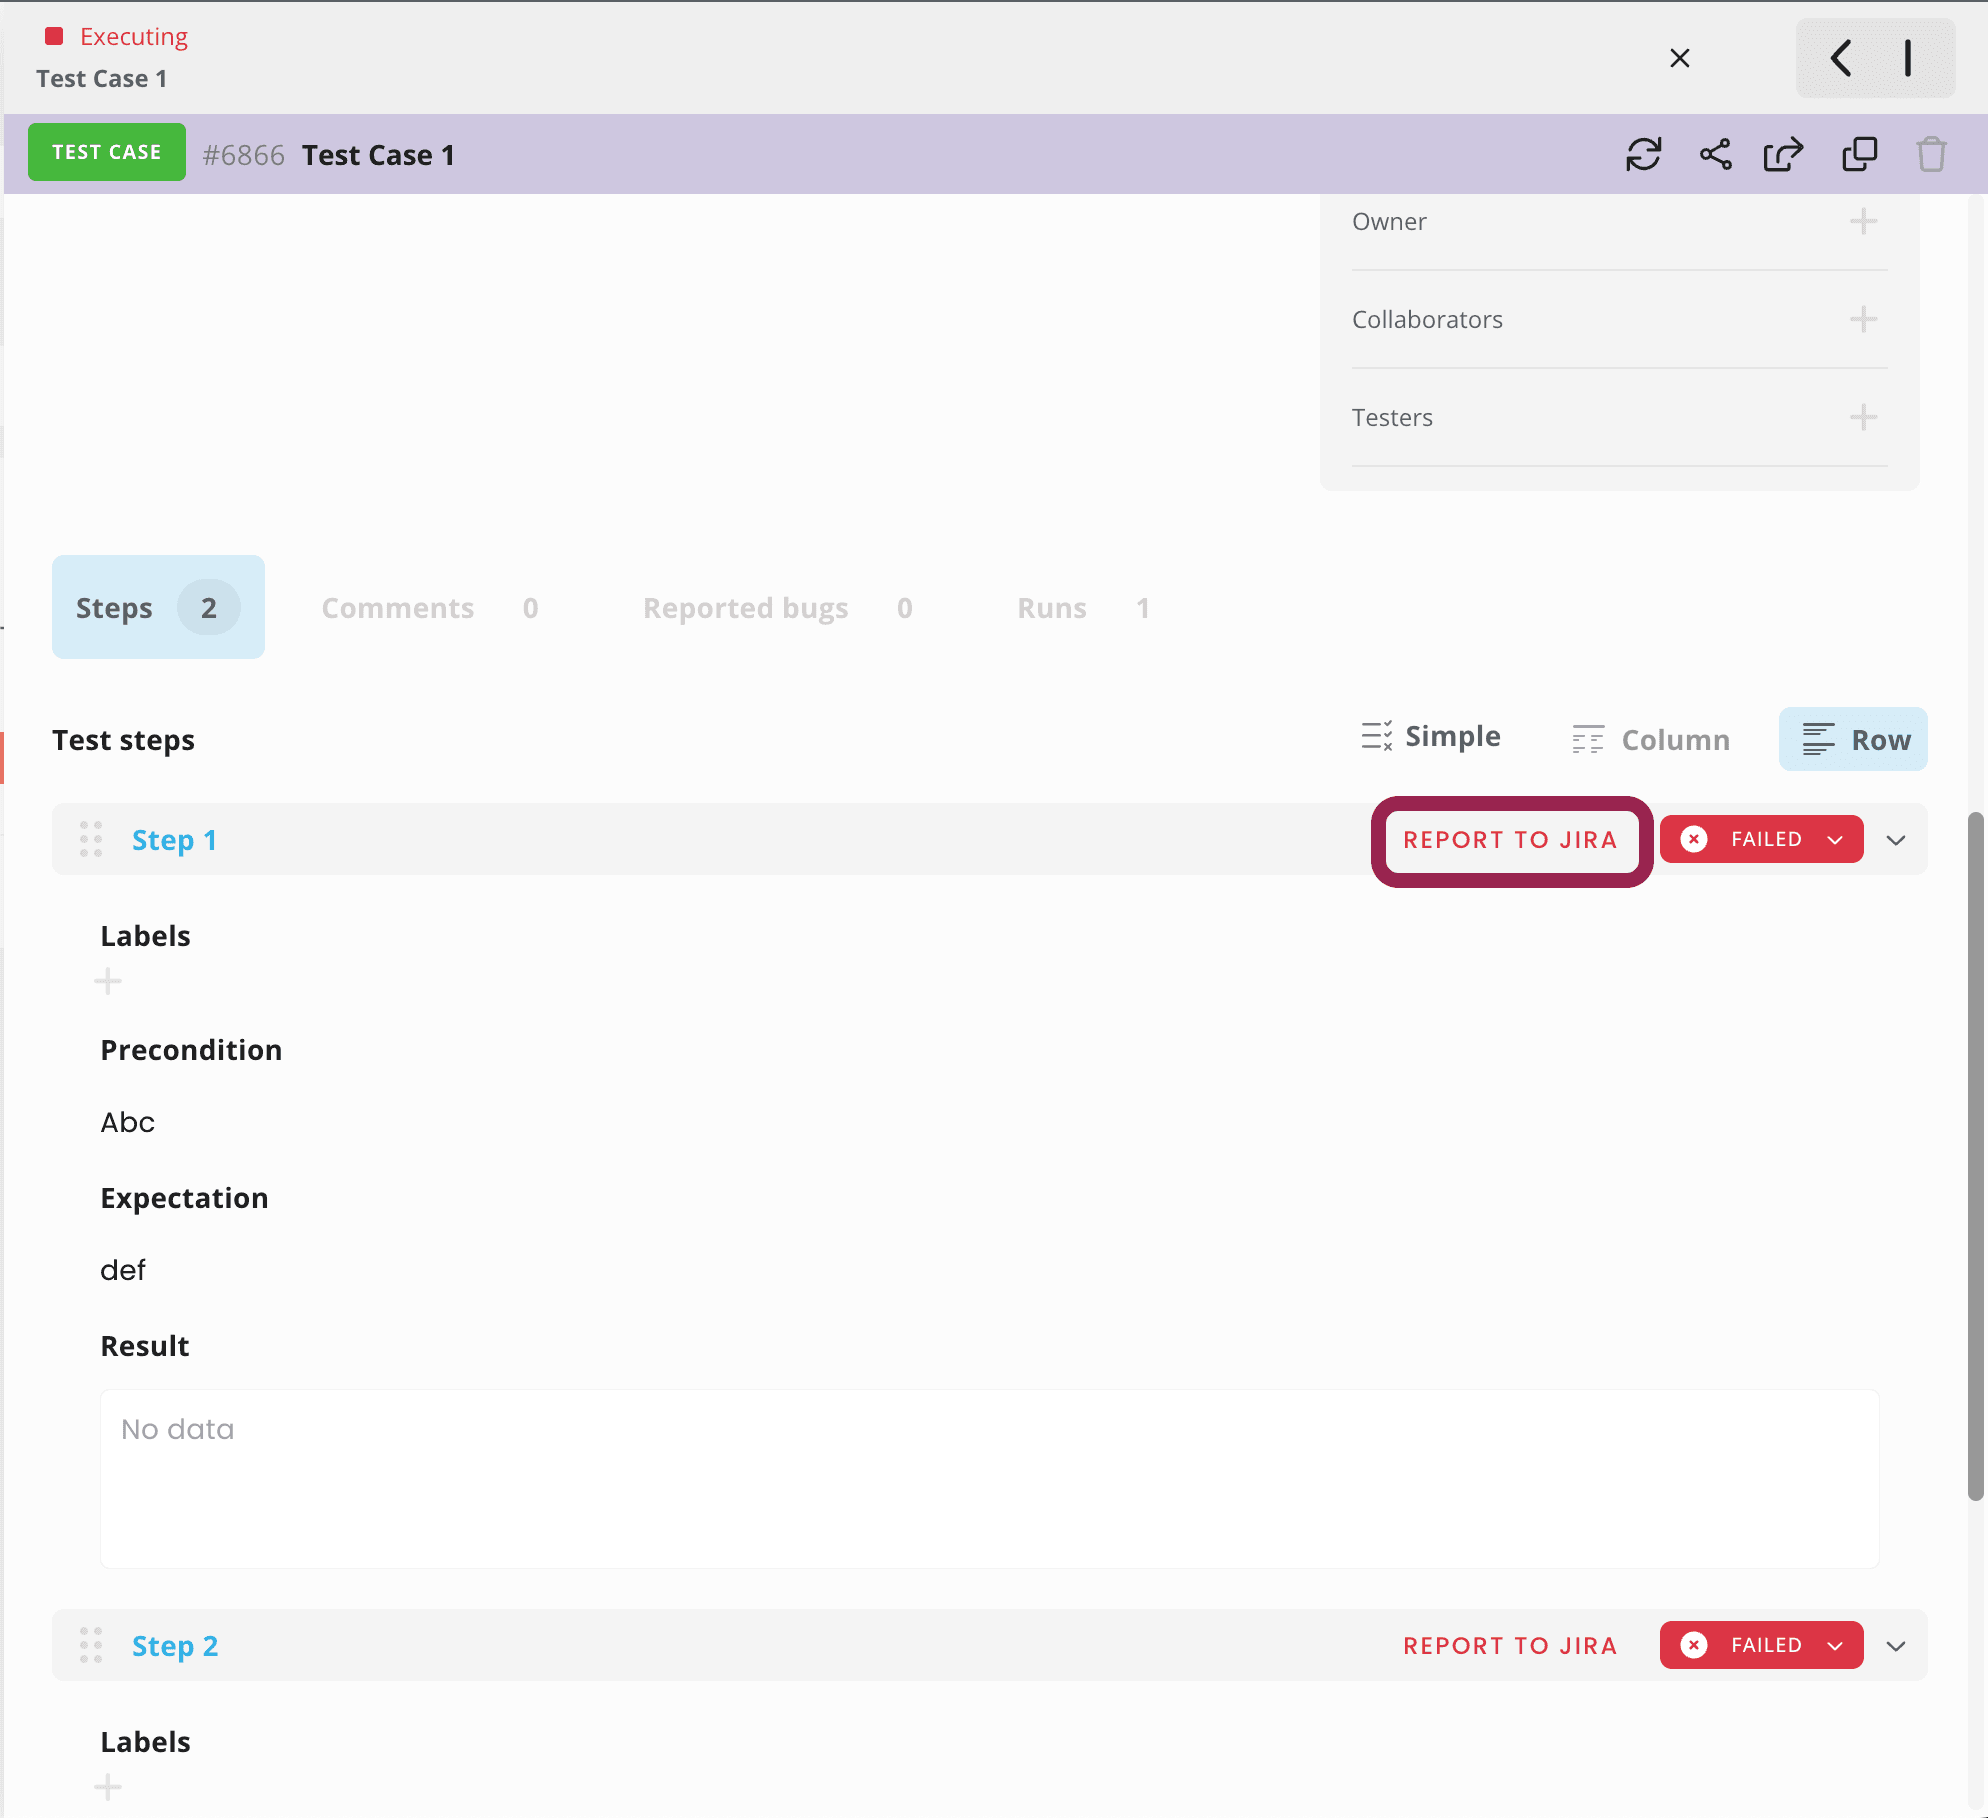The width and height of the screenshot is (1988, 1818).
Task: Click REPORT TO JIRA for Step 2
Action: [1510, 1646]
